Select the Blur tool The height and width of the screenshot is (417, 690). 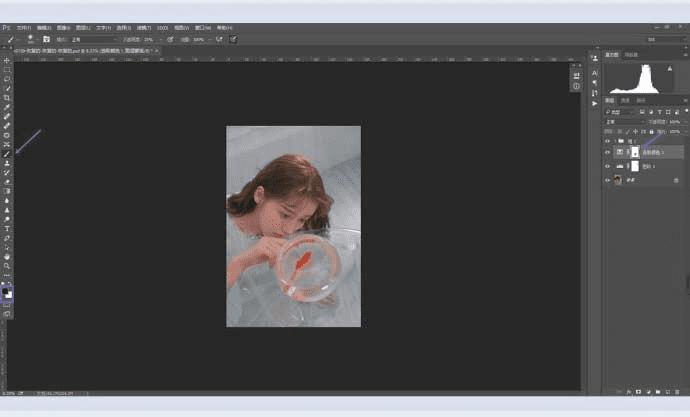coord(7,201)
